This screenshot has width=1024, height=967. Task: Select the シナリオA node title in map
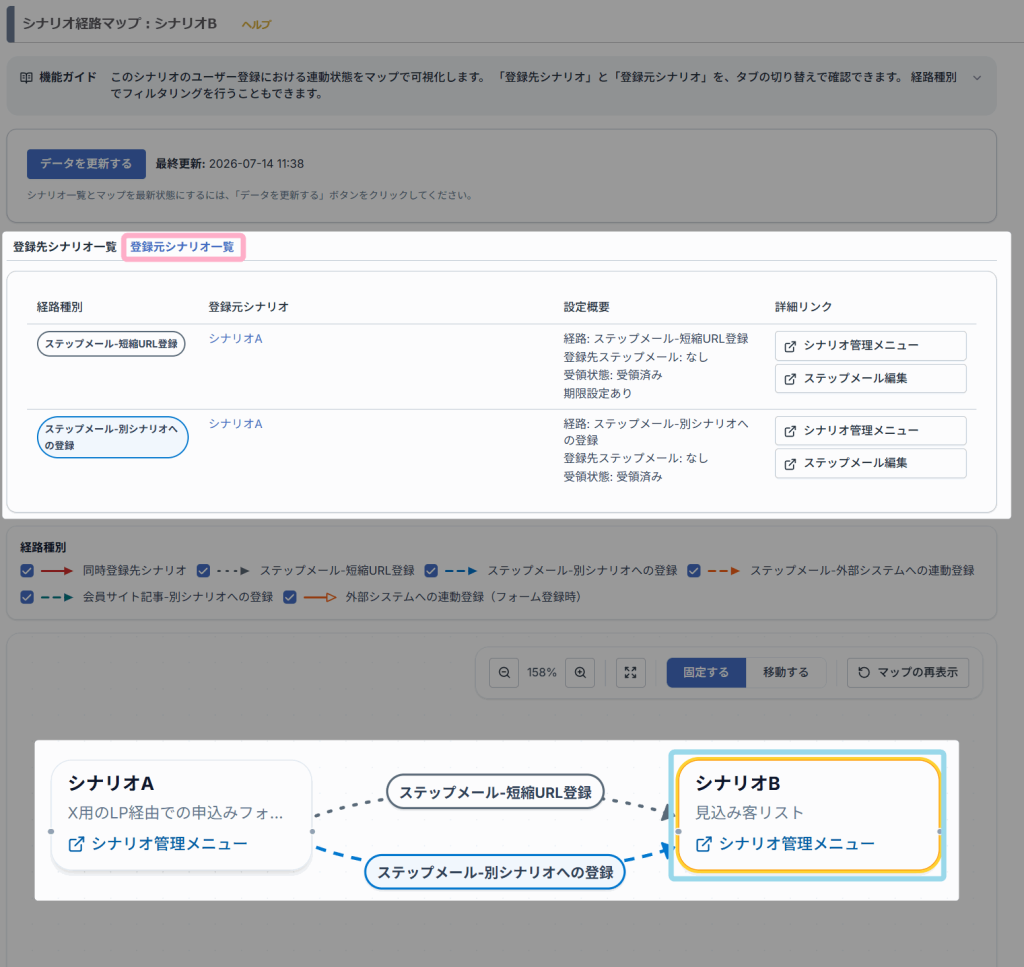pyautogui.click(x=111, y=783)
